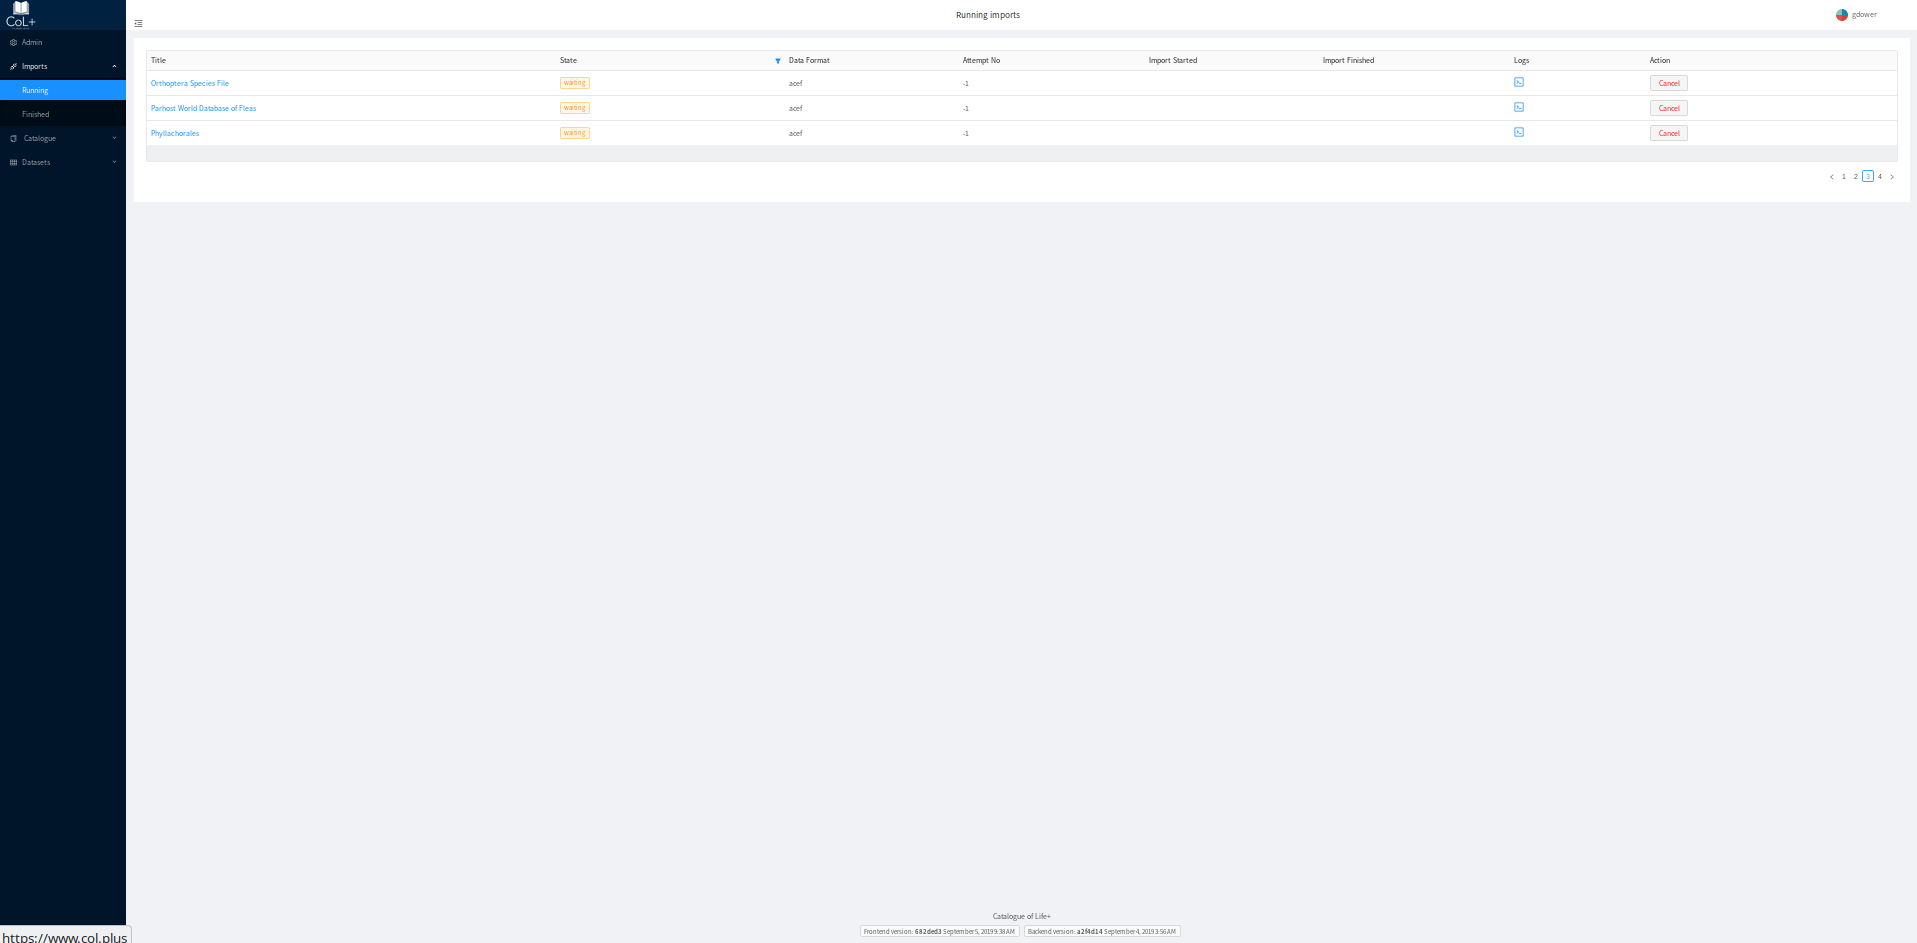View logs for Parhost World Database of Fleas
Screen dimensions: 1917x943
[x=1518, y=107]
